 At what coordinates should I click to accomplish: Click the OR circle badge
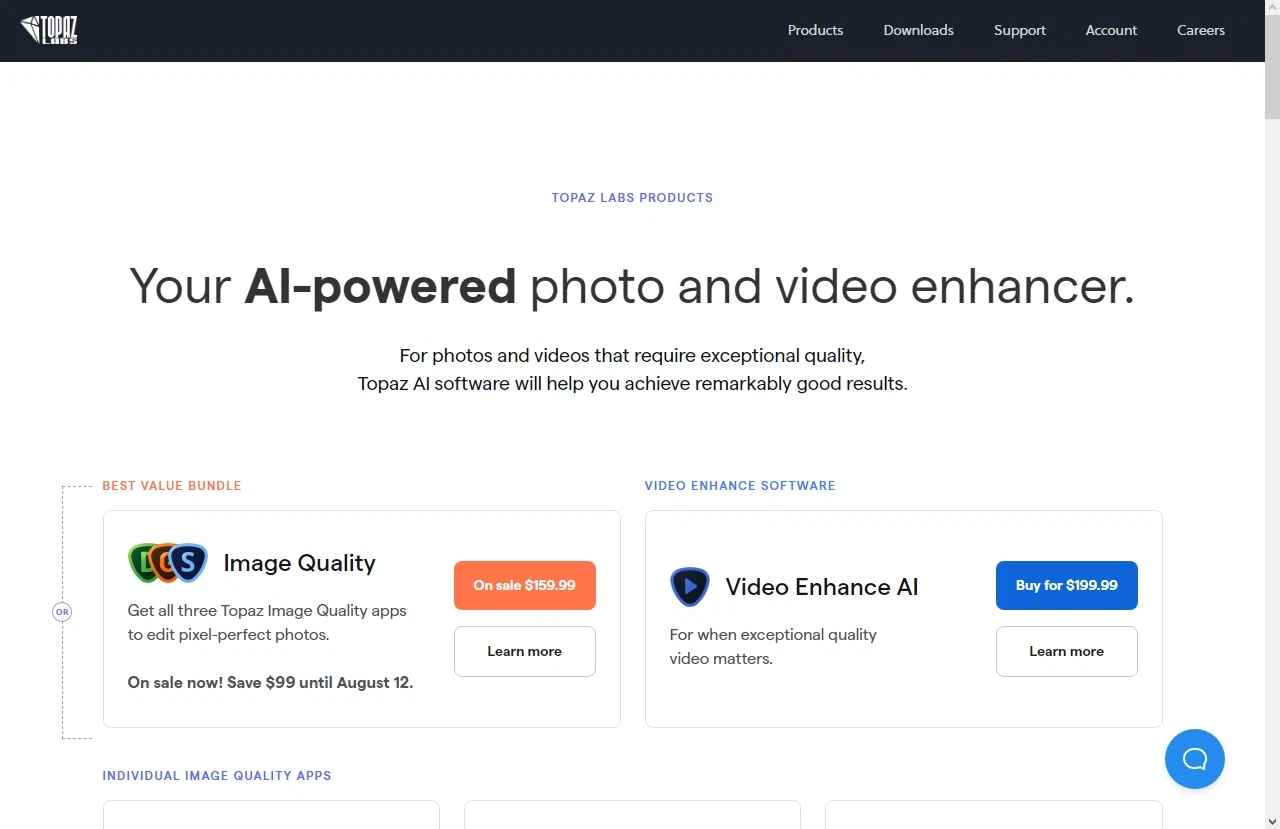click(x=62, y=611)
